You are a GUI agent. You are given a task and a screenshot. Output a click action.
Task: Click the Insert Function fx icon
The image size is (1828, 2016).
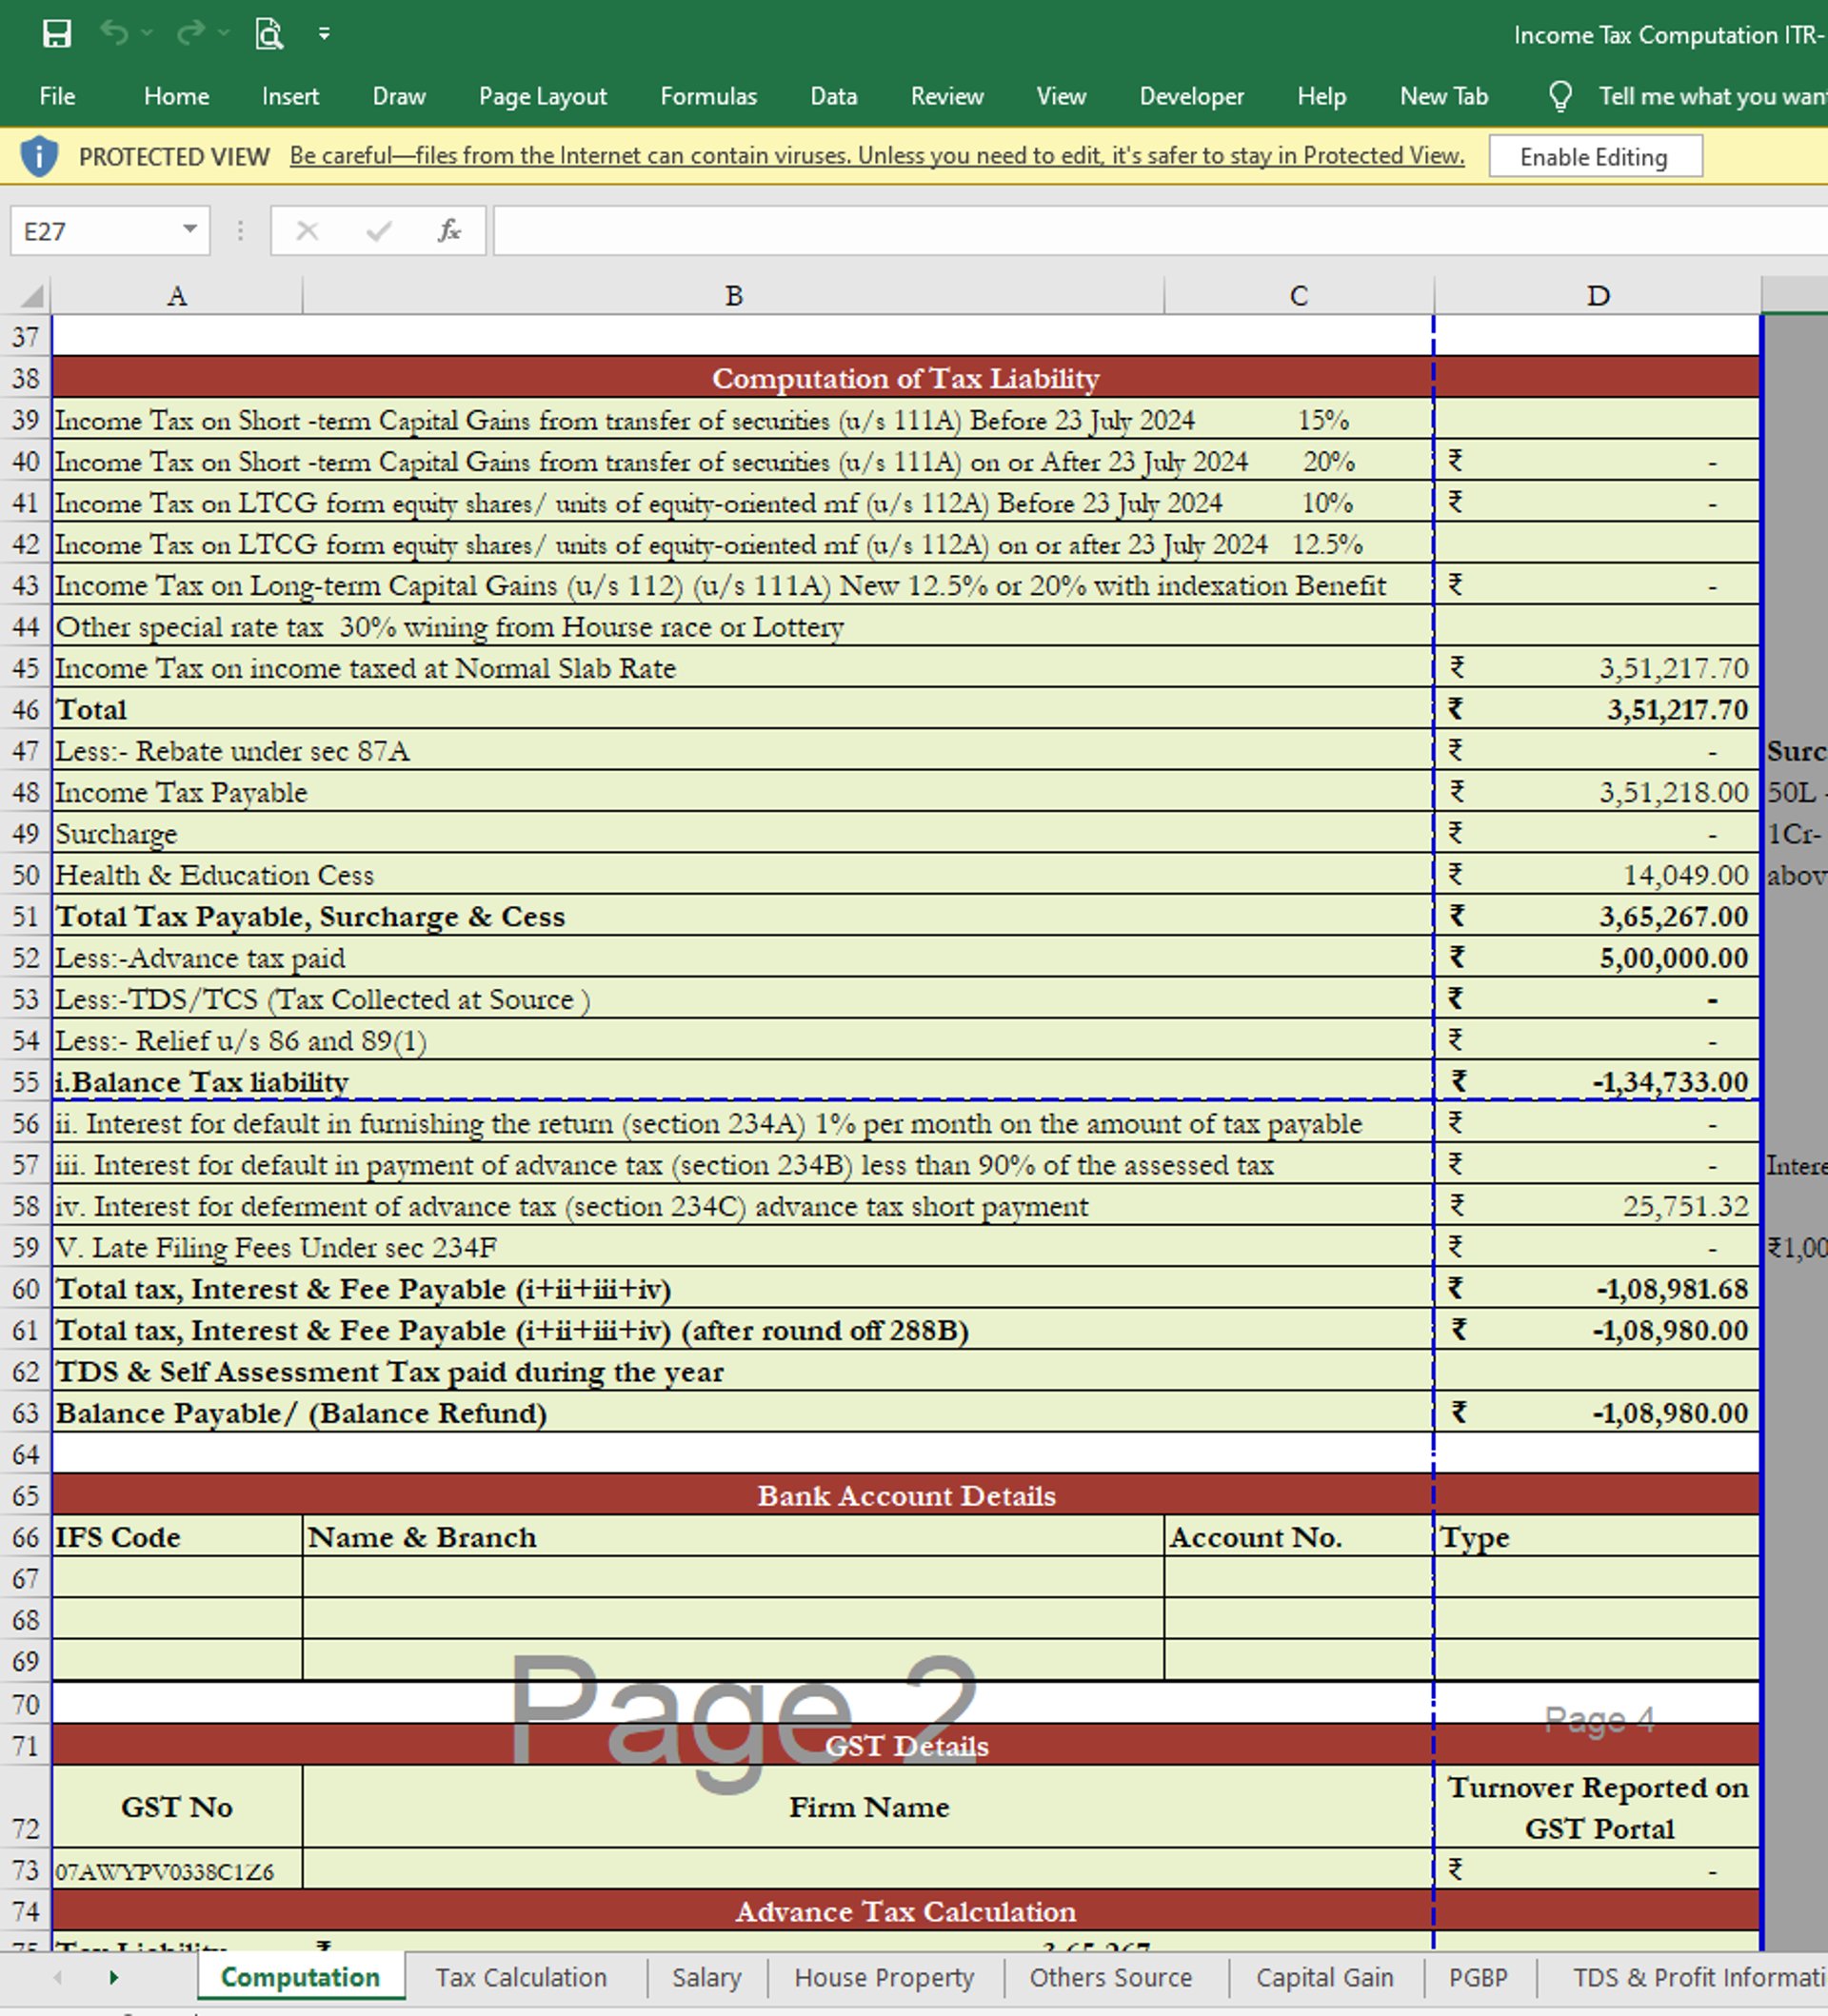click(x=449, y=231)
